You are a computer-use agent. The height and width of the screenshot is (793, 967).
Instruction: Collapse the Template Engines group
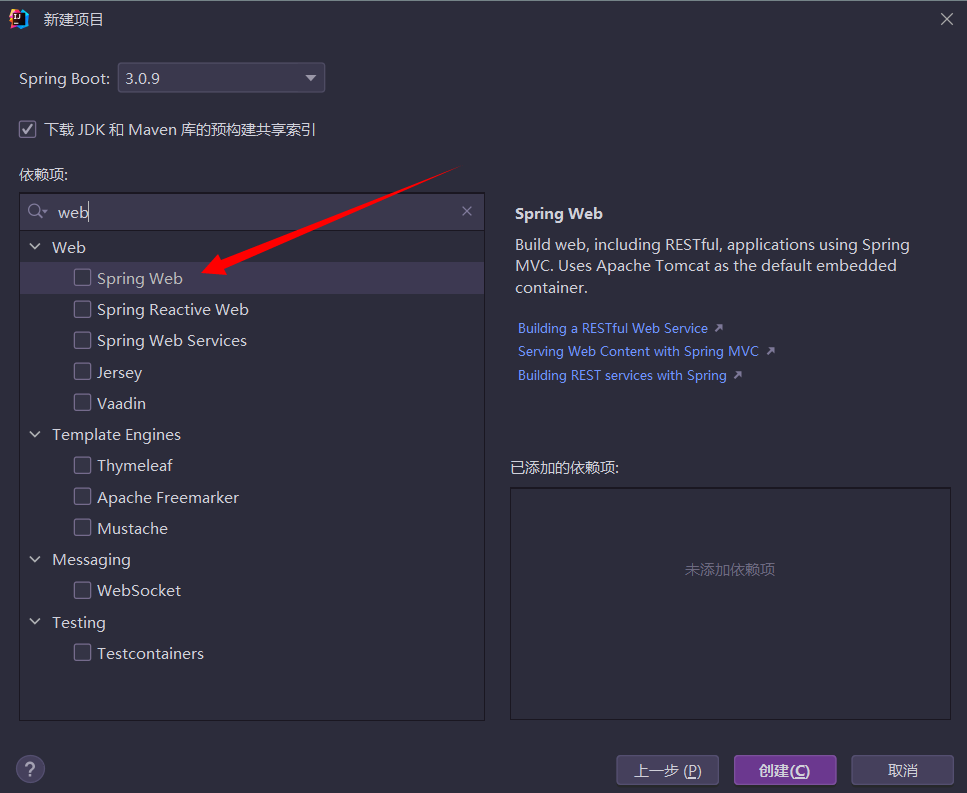[x=35, y=435]
